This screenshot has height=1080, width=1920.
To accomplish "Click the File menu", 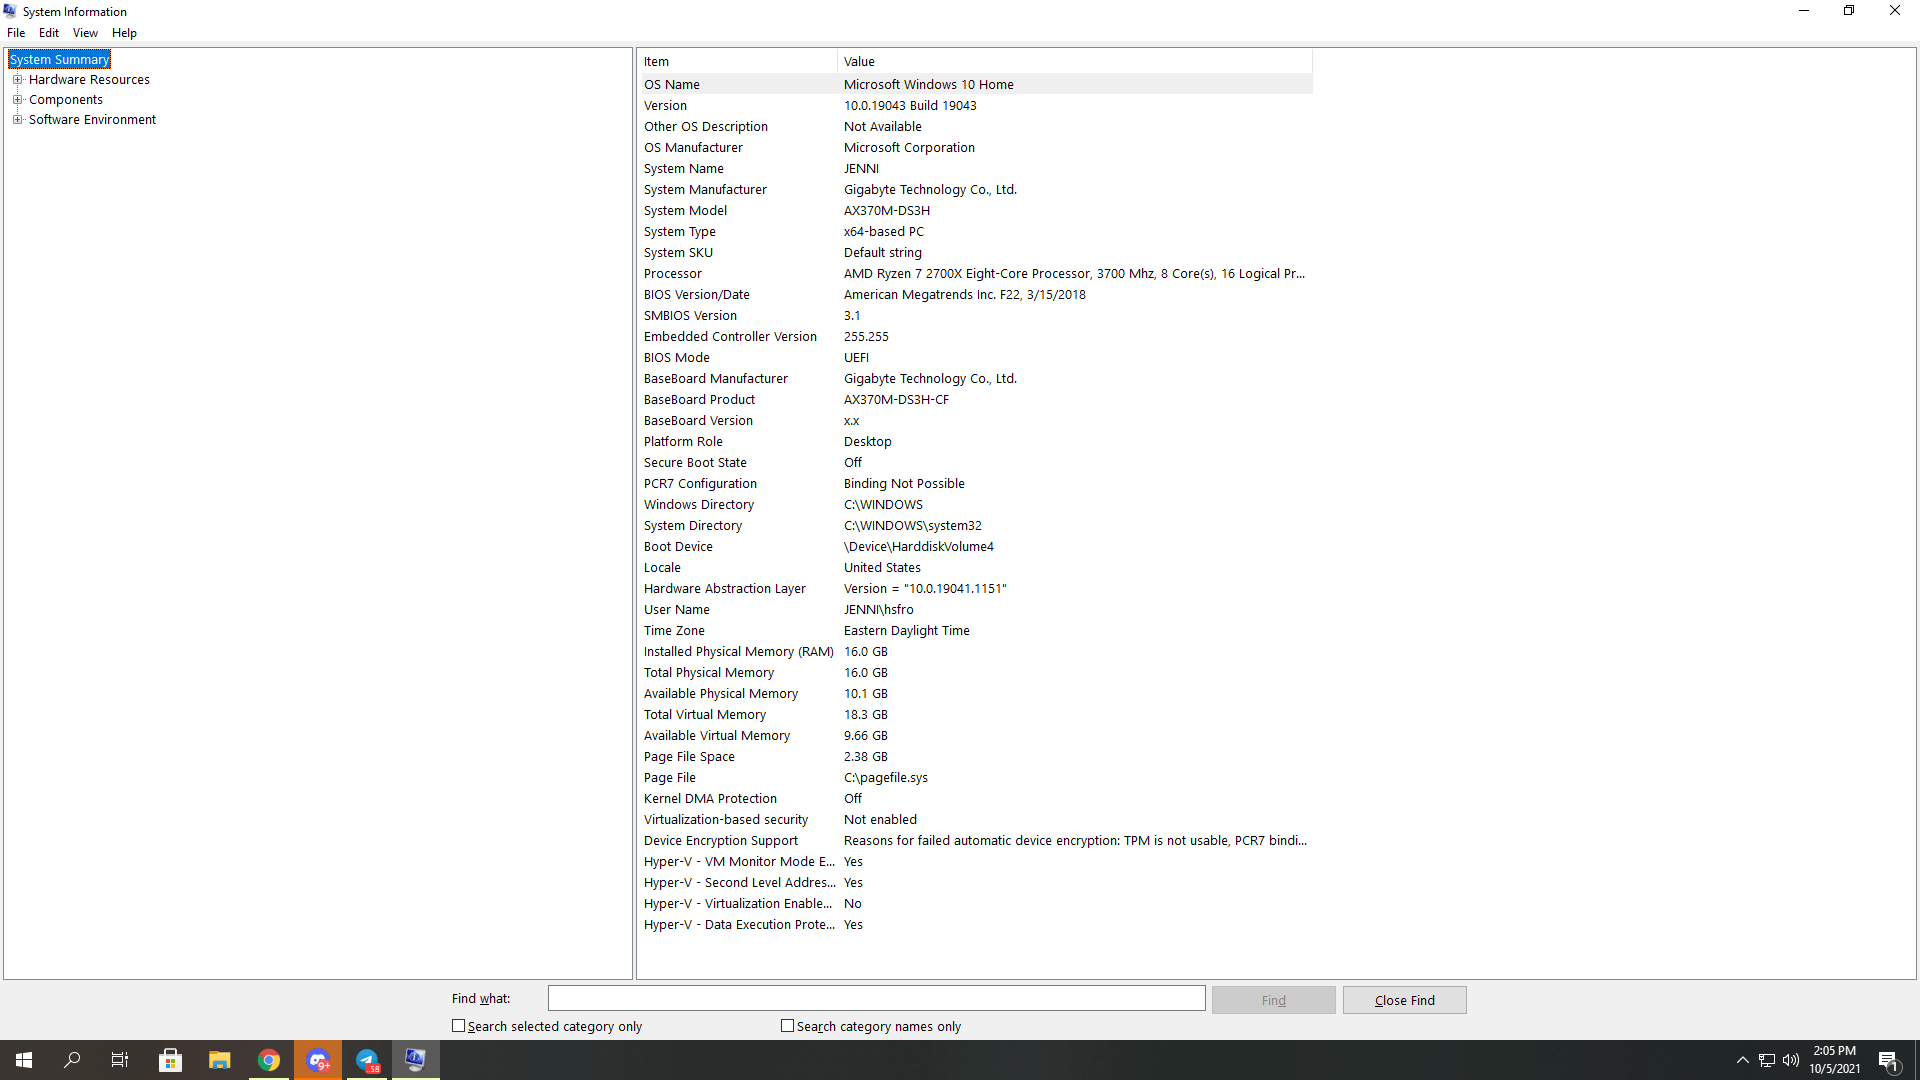I will [17, 33].
